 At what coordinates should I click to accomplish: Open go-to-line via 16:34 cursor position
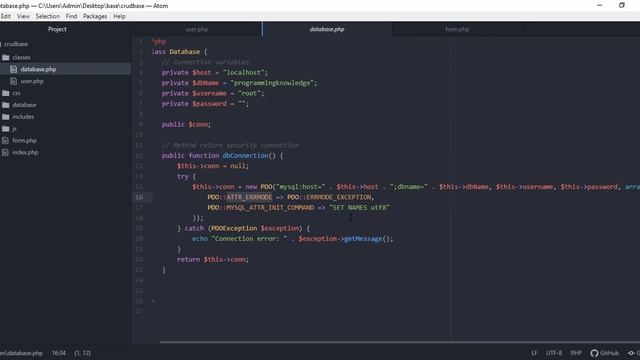point(59,353)
